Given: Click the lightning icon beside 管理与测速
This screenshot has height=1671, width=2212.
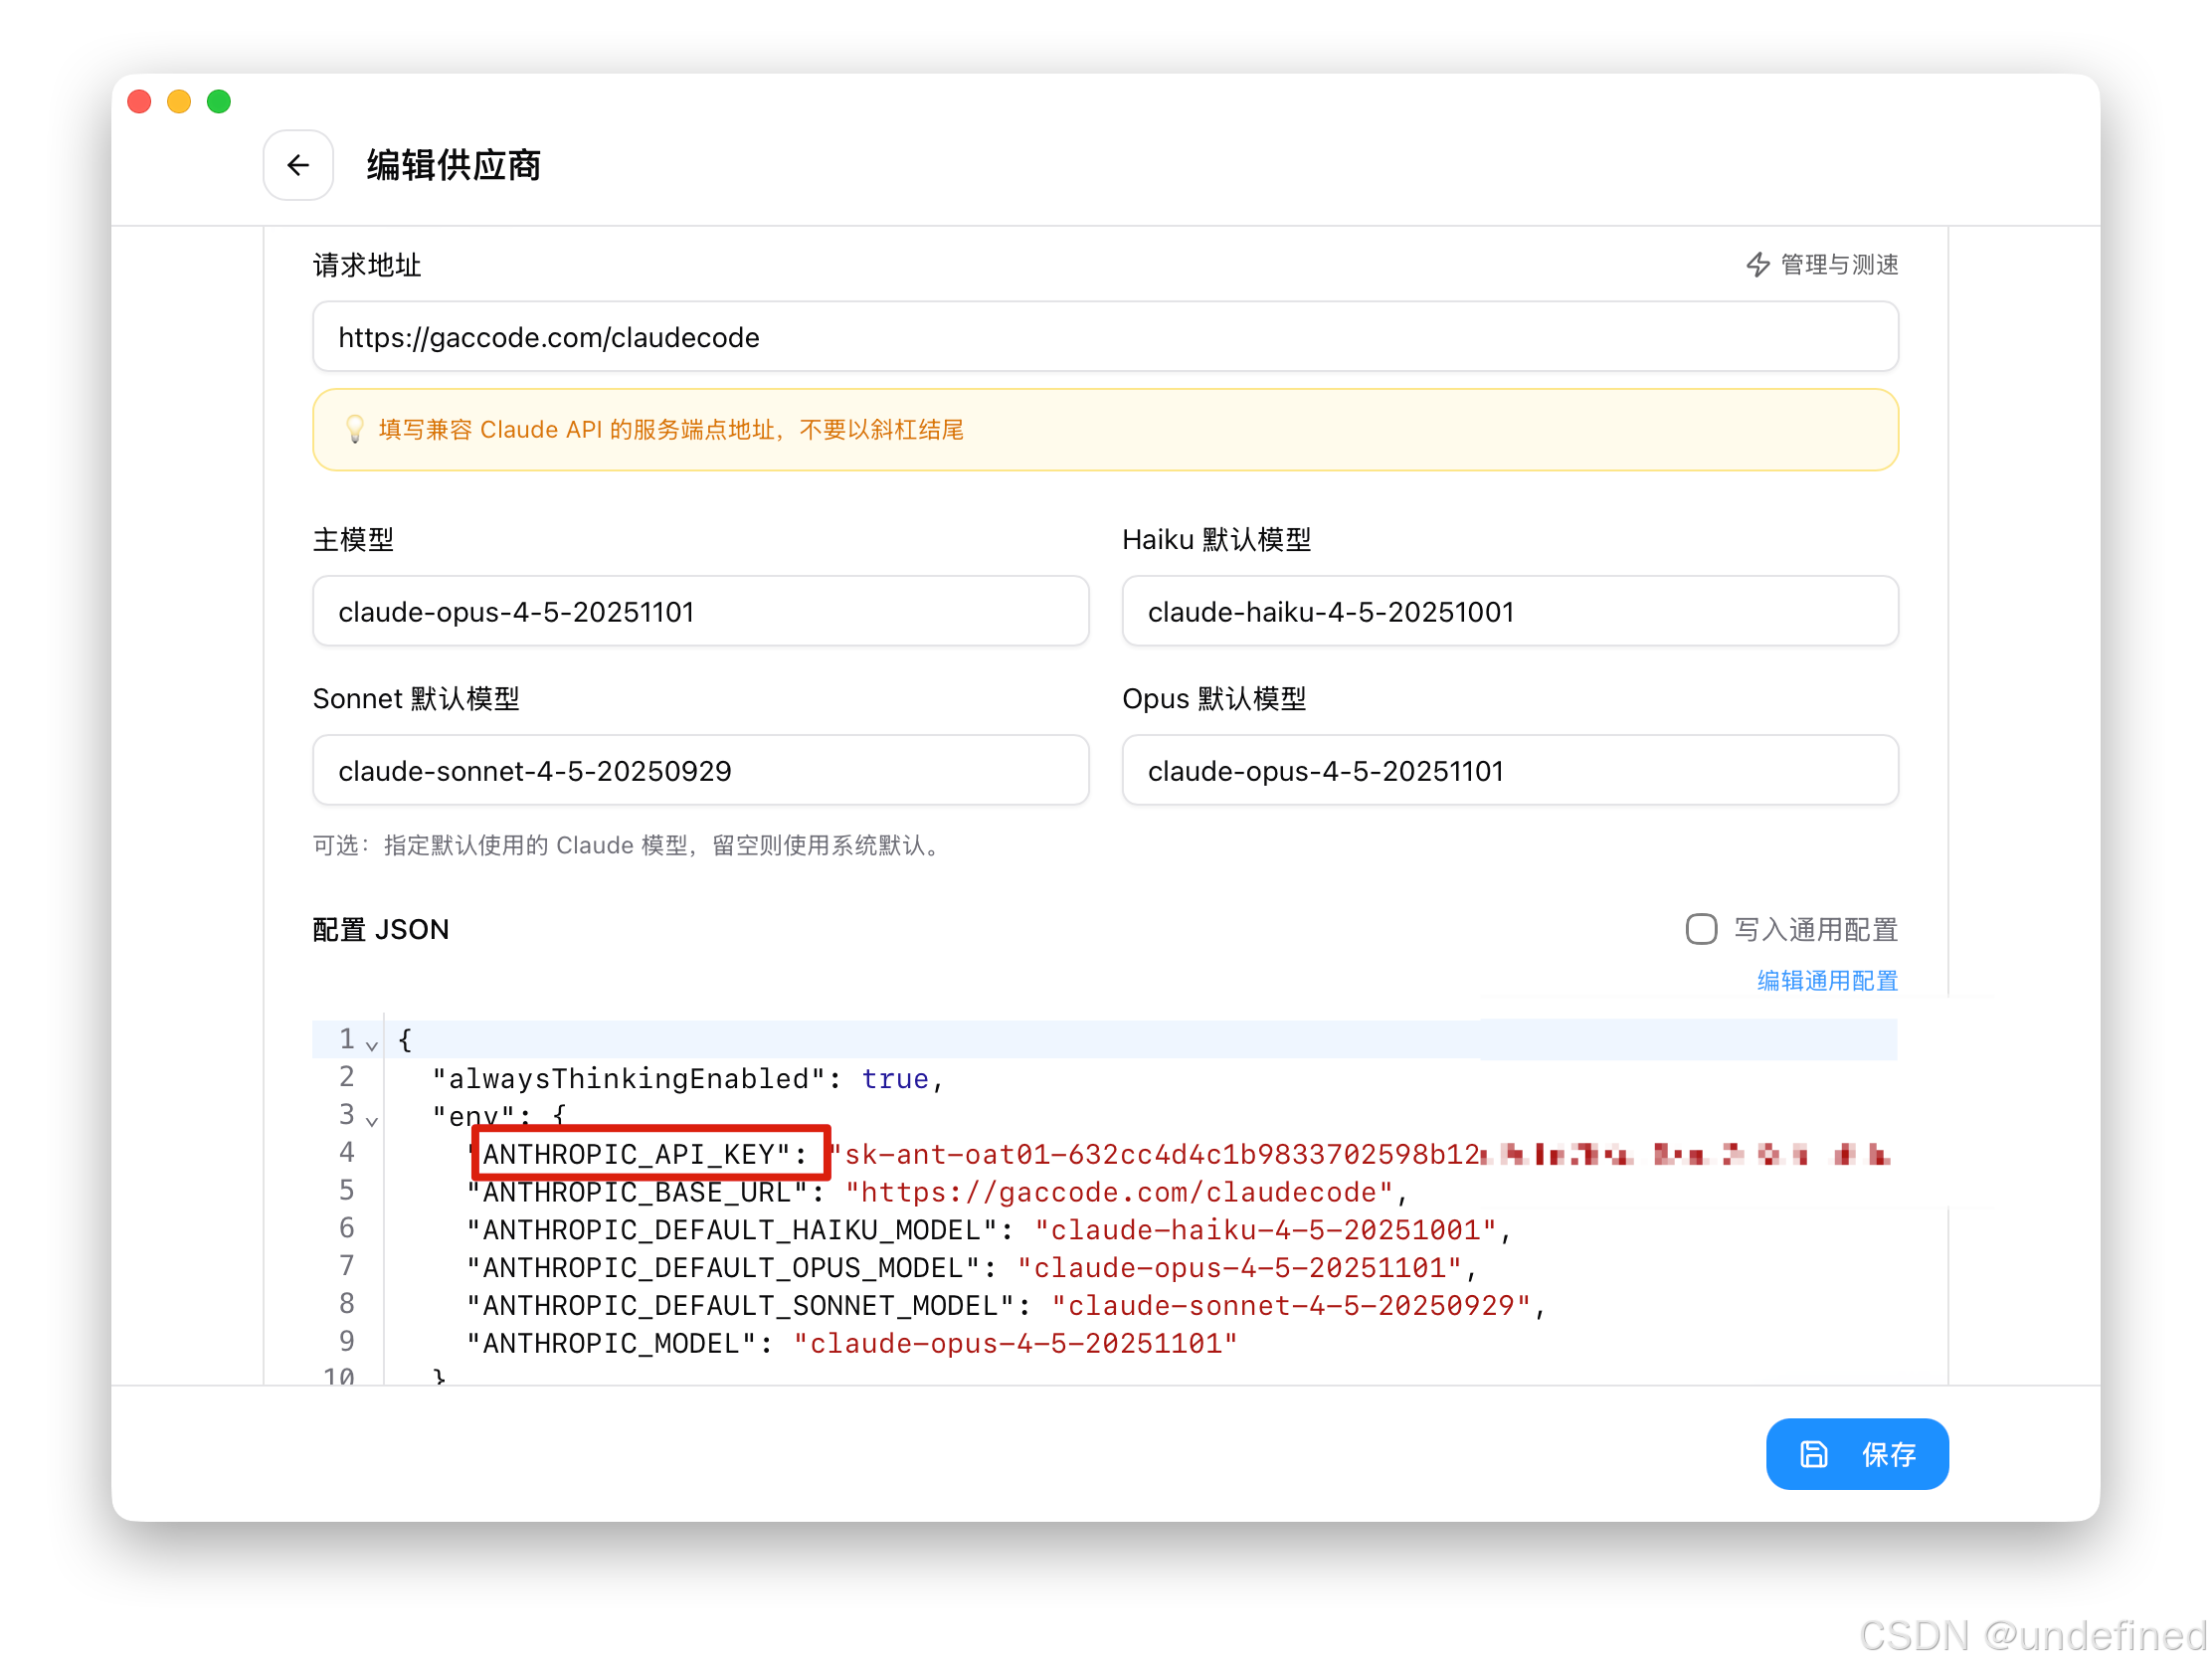Looking at the screenshot, I should (x=1758, y=264).
